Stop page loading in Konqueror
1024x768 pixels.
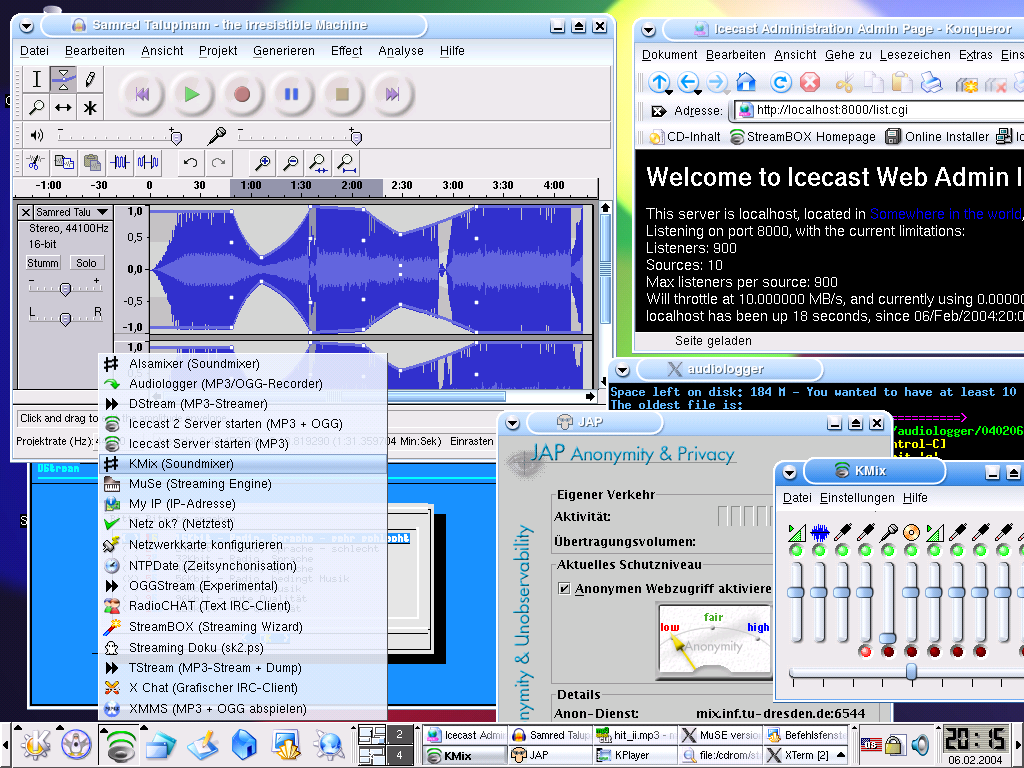(x=810, y=82)
